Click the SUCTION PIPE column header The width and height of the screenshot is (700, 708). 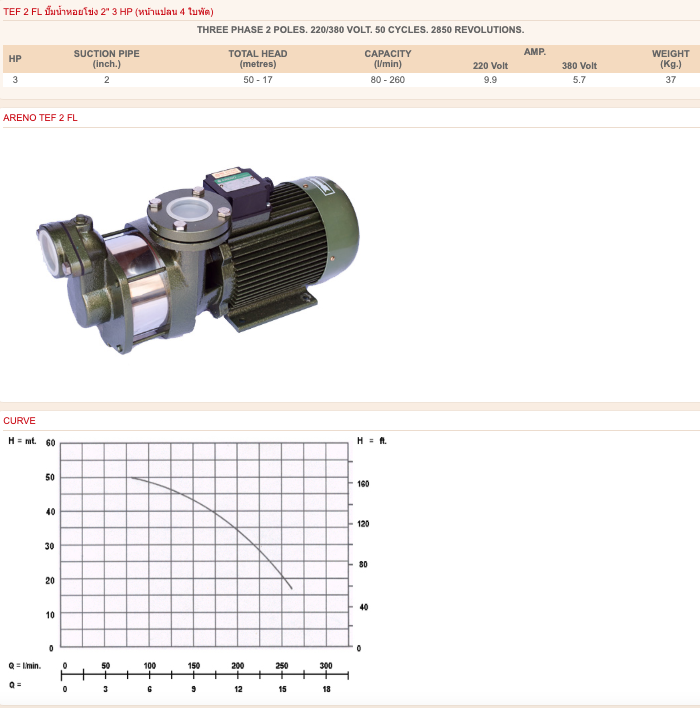click(107, 59)
